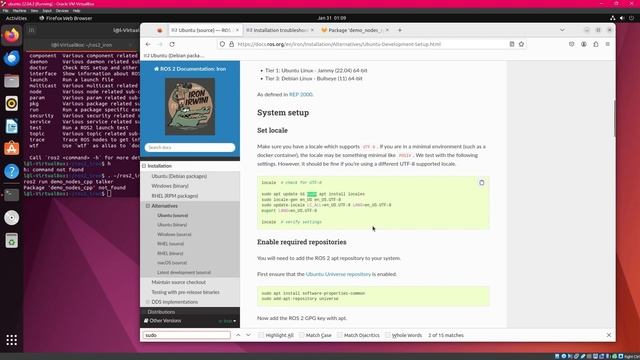Expand the DDS implementations sidebar item

click(x=148, y=302)
